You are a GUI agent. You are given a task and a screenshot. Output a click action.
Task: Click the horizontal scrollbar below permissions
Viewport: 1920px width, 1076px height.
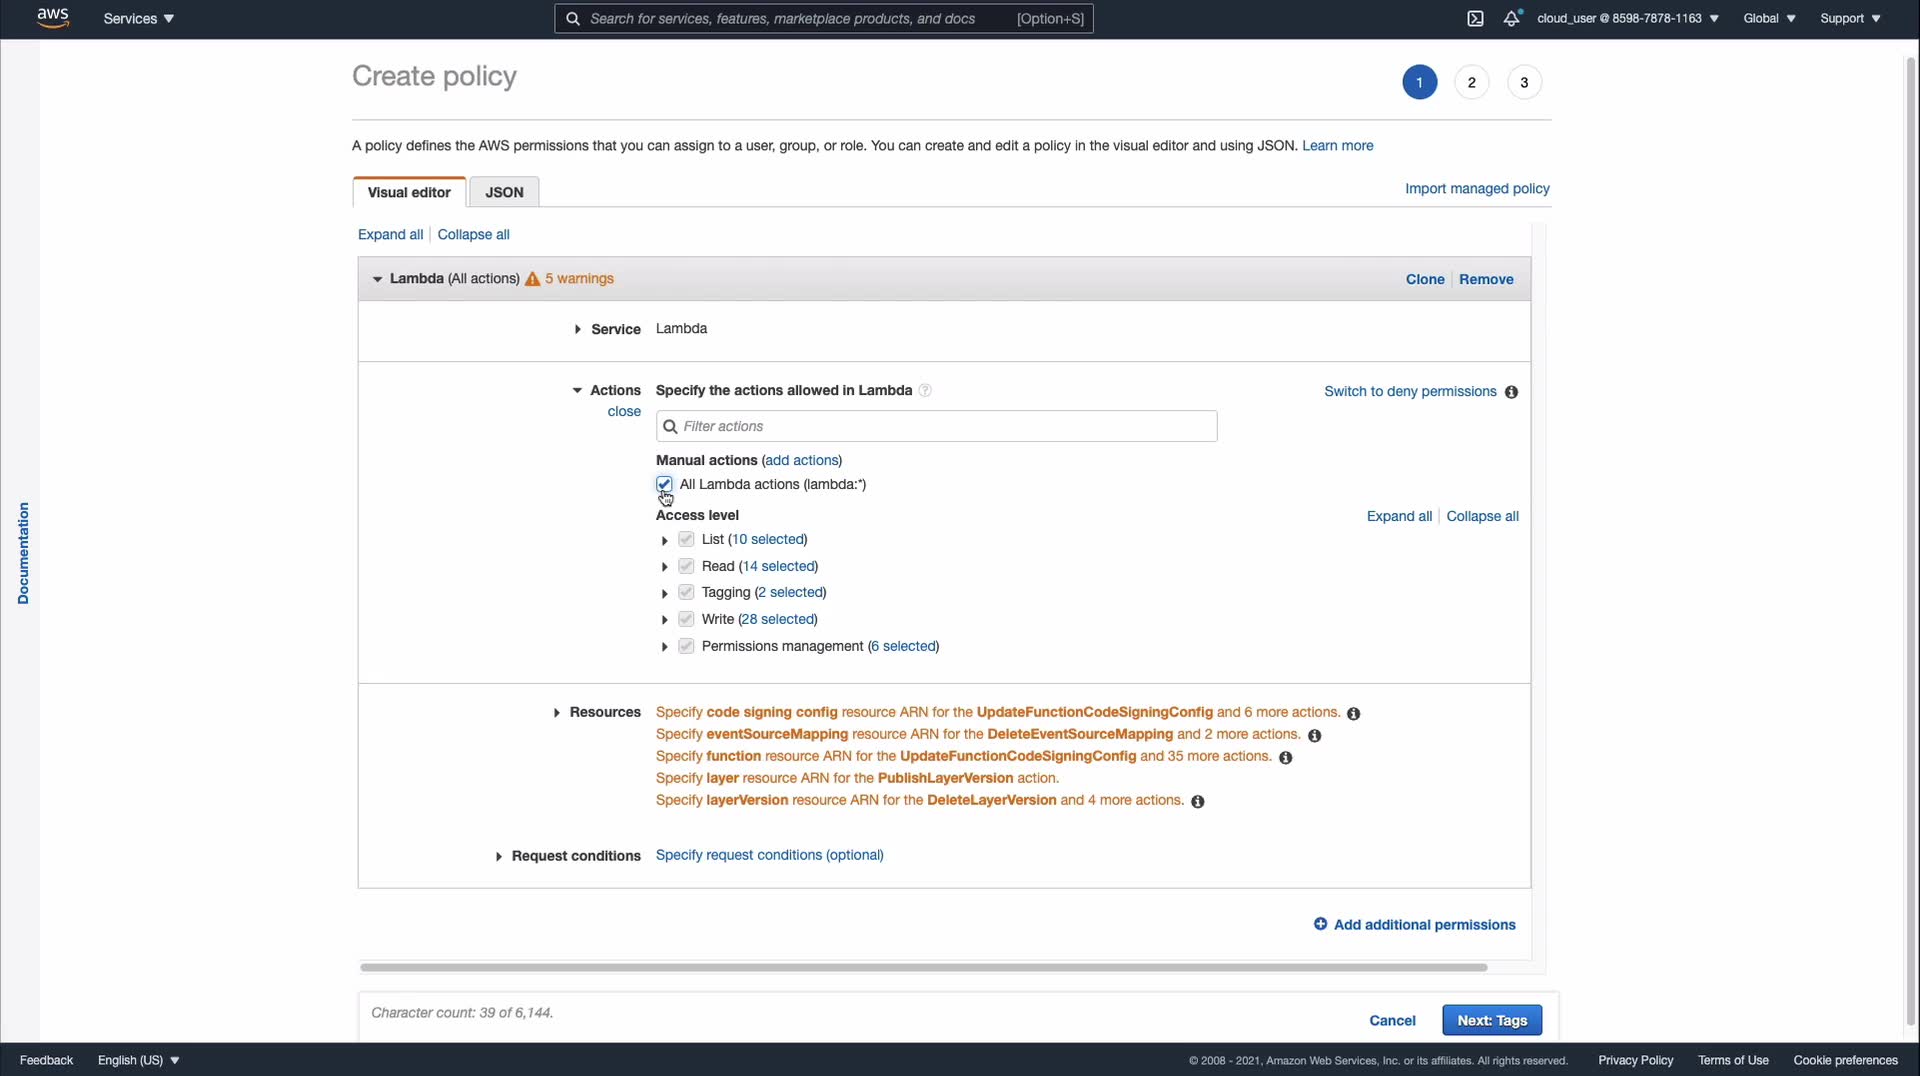[x=923, y=967]
